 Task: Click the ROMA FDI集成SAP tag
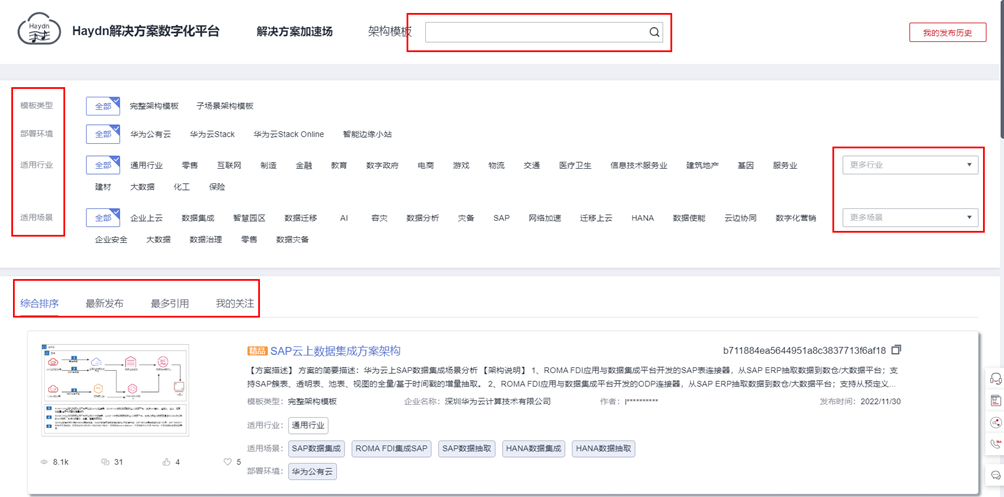click(x=392, y=449)
